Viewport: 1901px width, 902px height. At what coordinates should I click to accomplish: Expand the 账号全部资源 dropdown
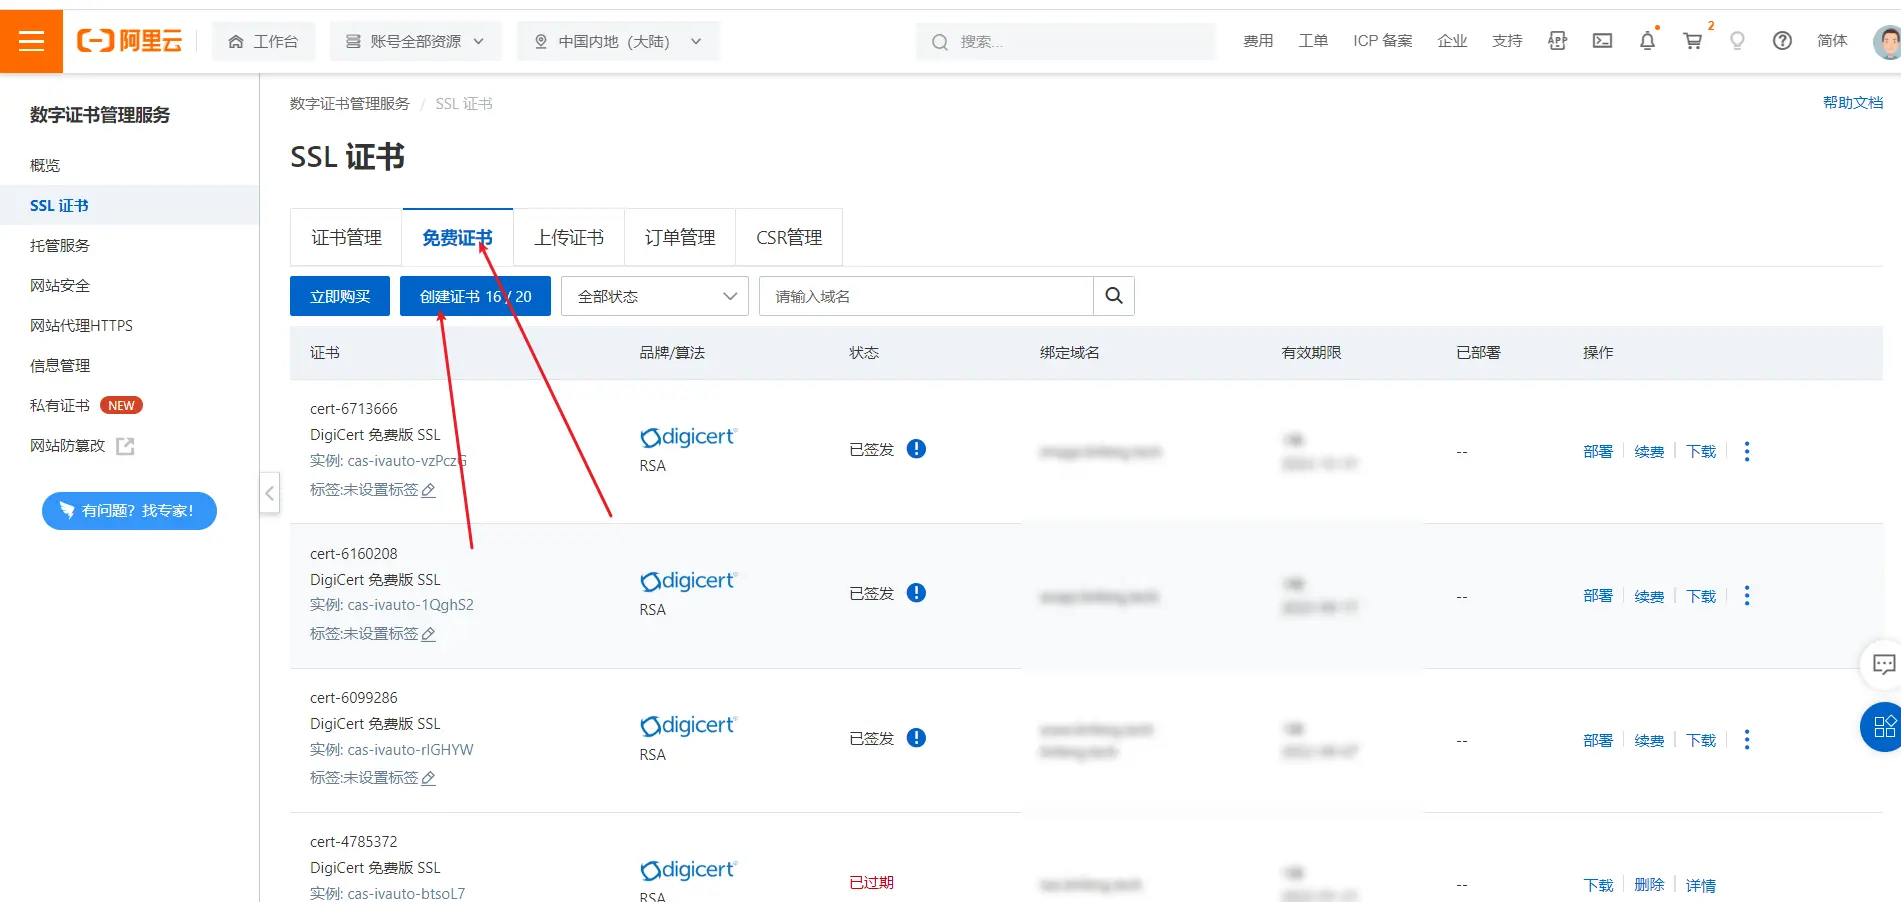(414, 41)
